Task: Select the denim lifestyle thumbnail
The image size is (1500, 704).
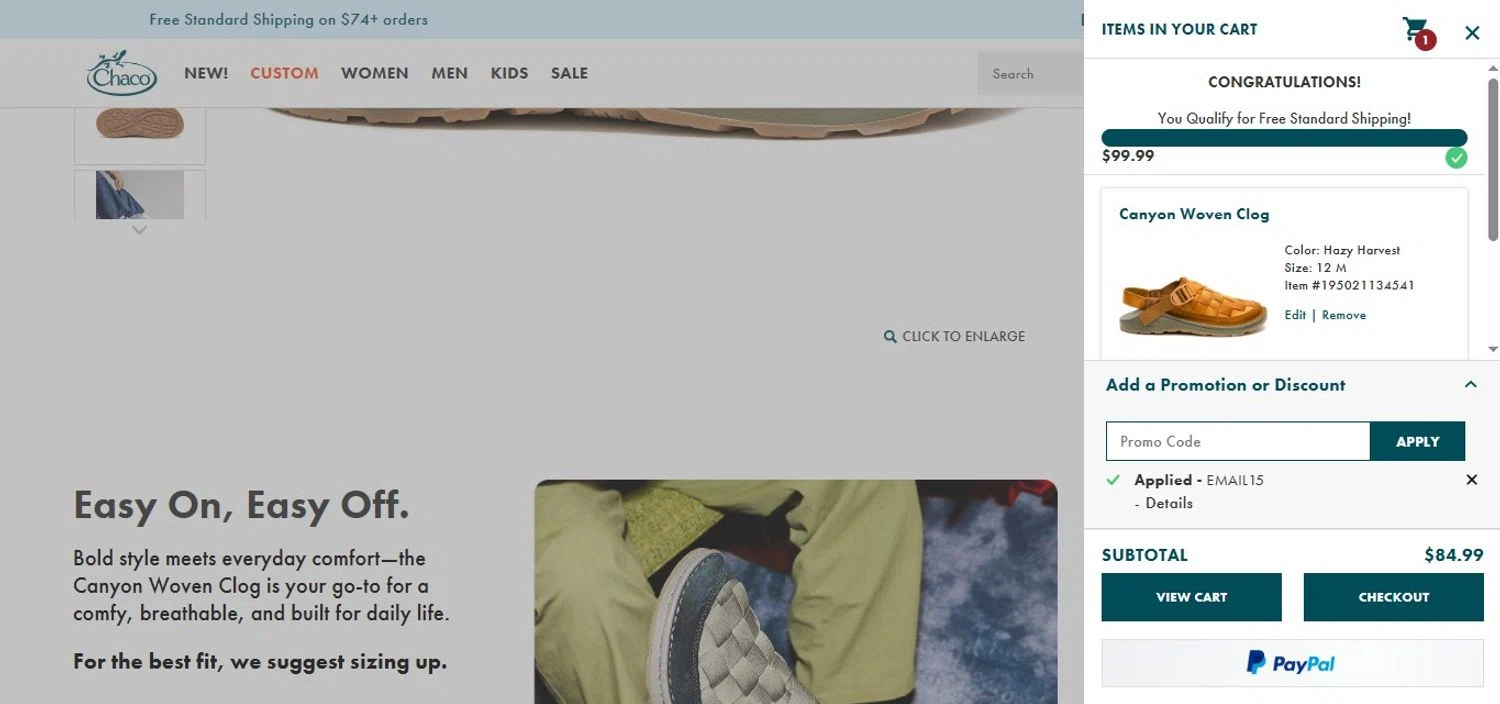Action: point(140,195)
